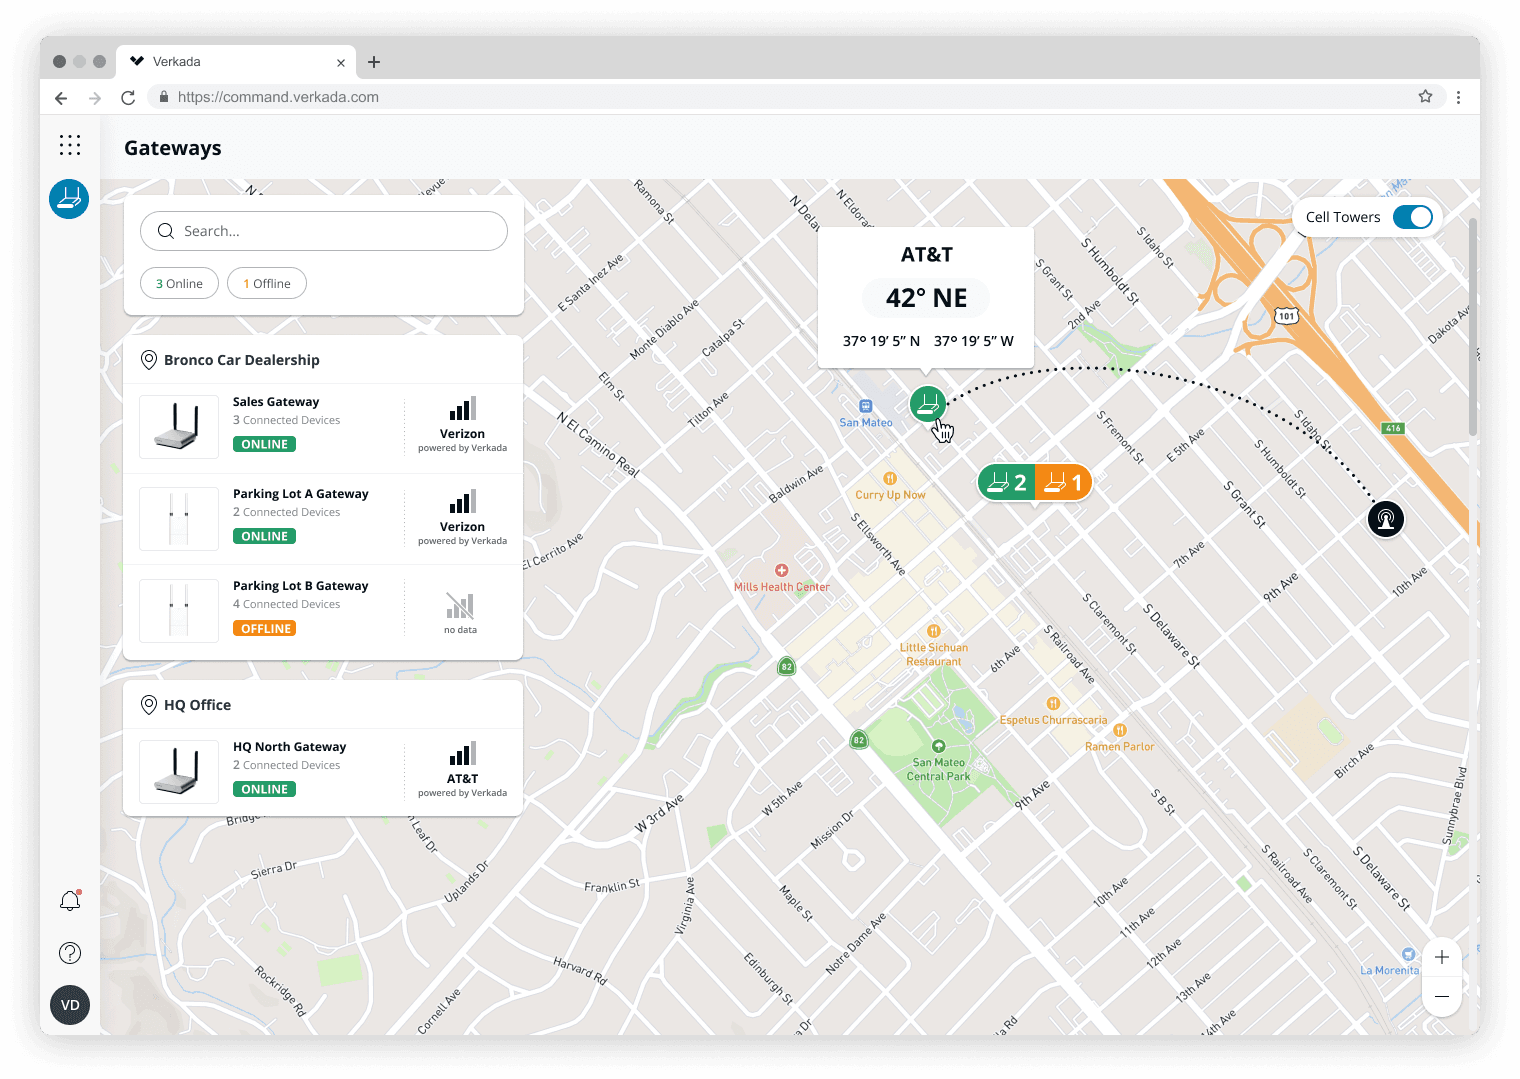Open help via the question mark icon
1520x1079 pixels.
click(x=69, y=952)
